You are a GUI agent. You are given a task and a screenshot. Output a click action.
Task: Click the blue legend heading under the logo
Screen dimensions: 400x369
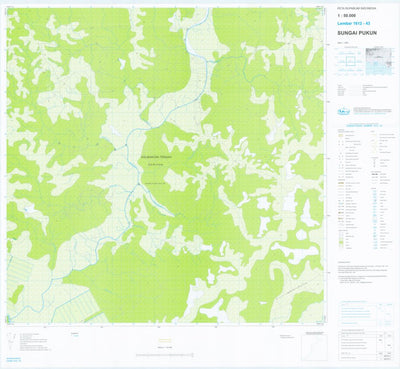pos(364,126)
